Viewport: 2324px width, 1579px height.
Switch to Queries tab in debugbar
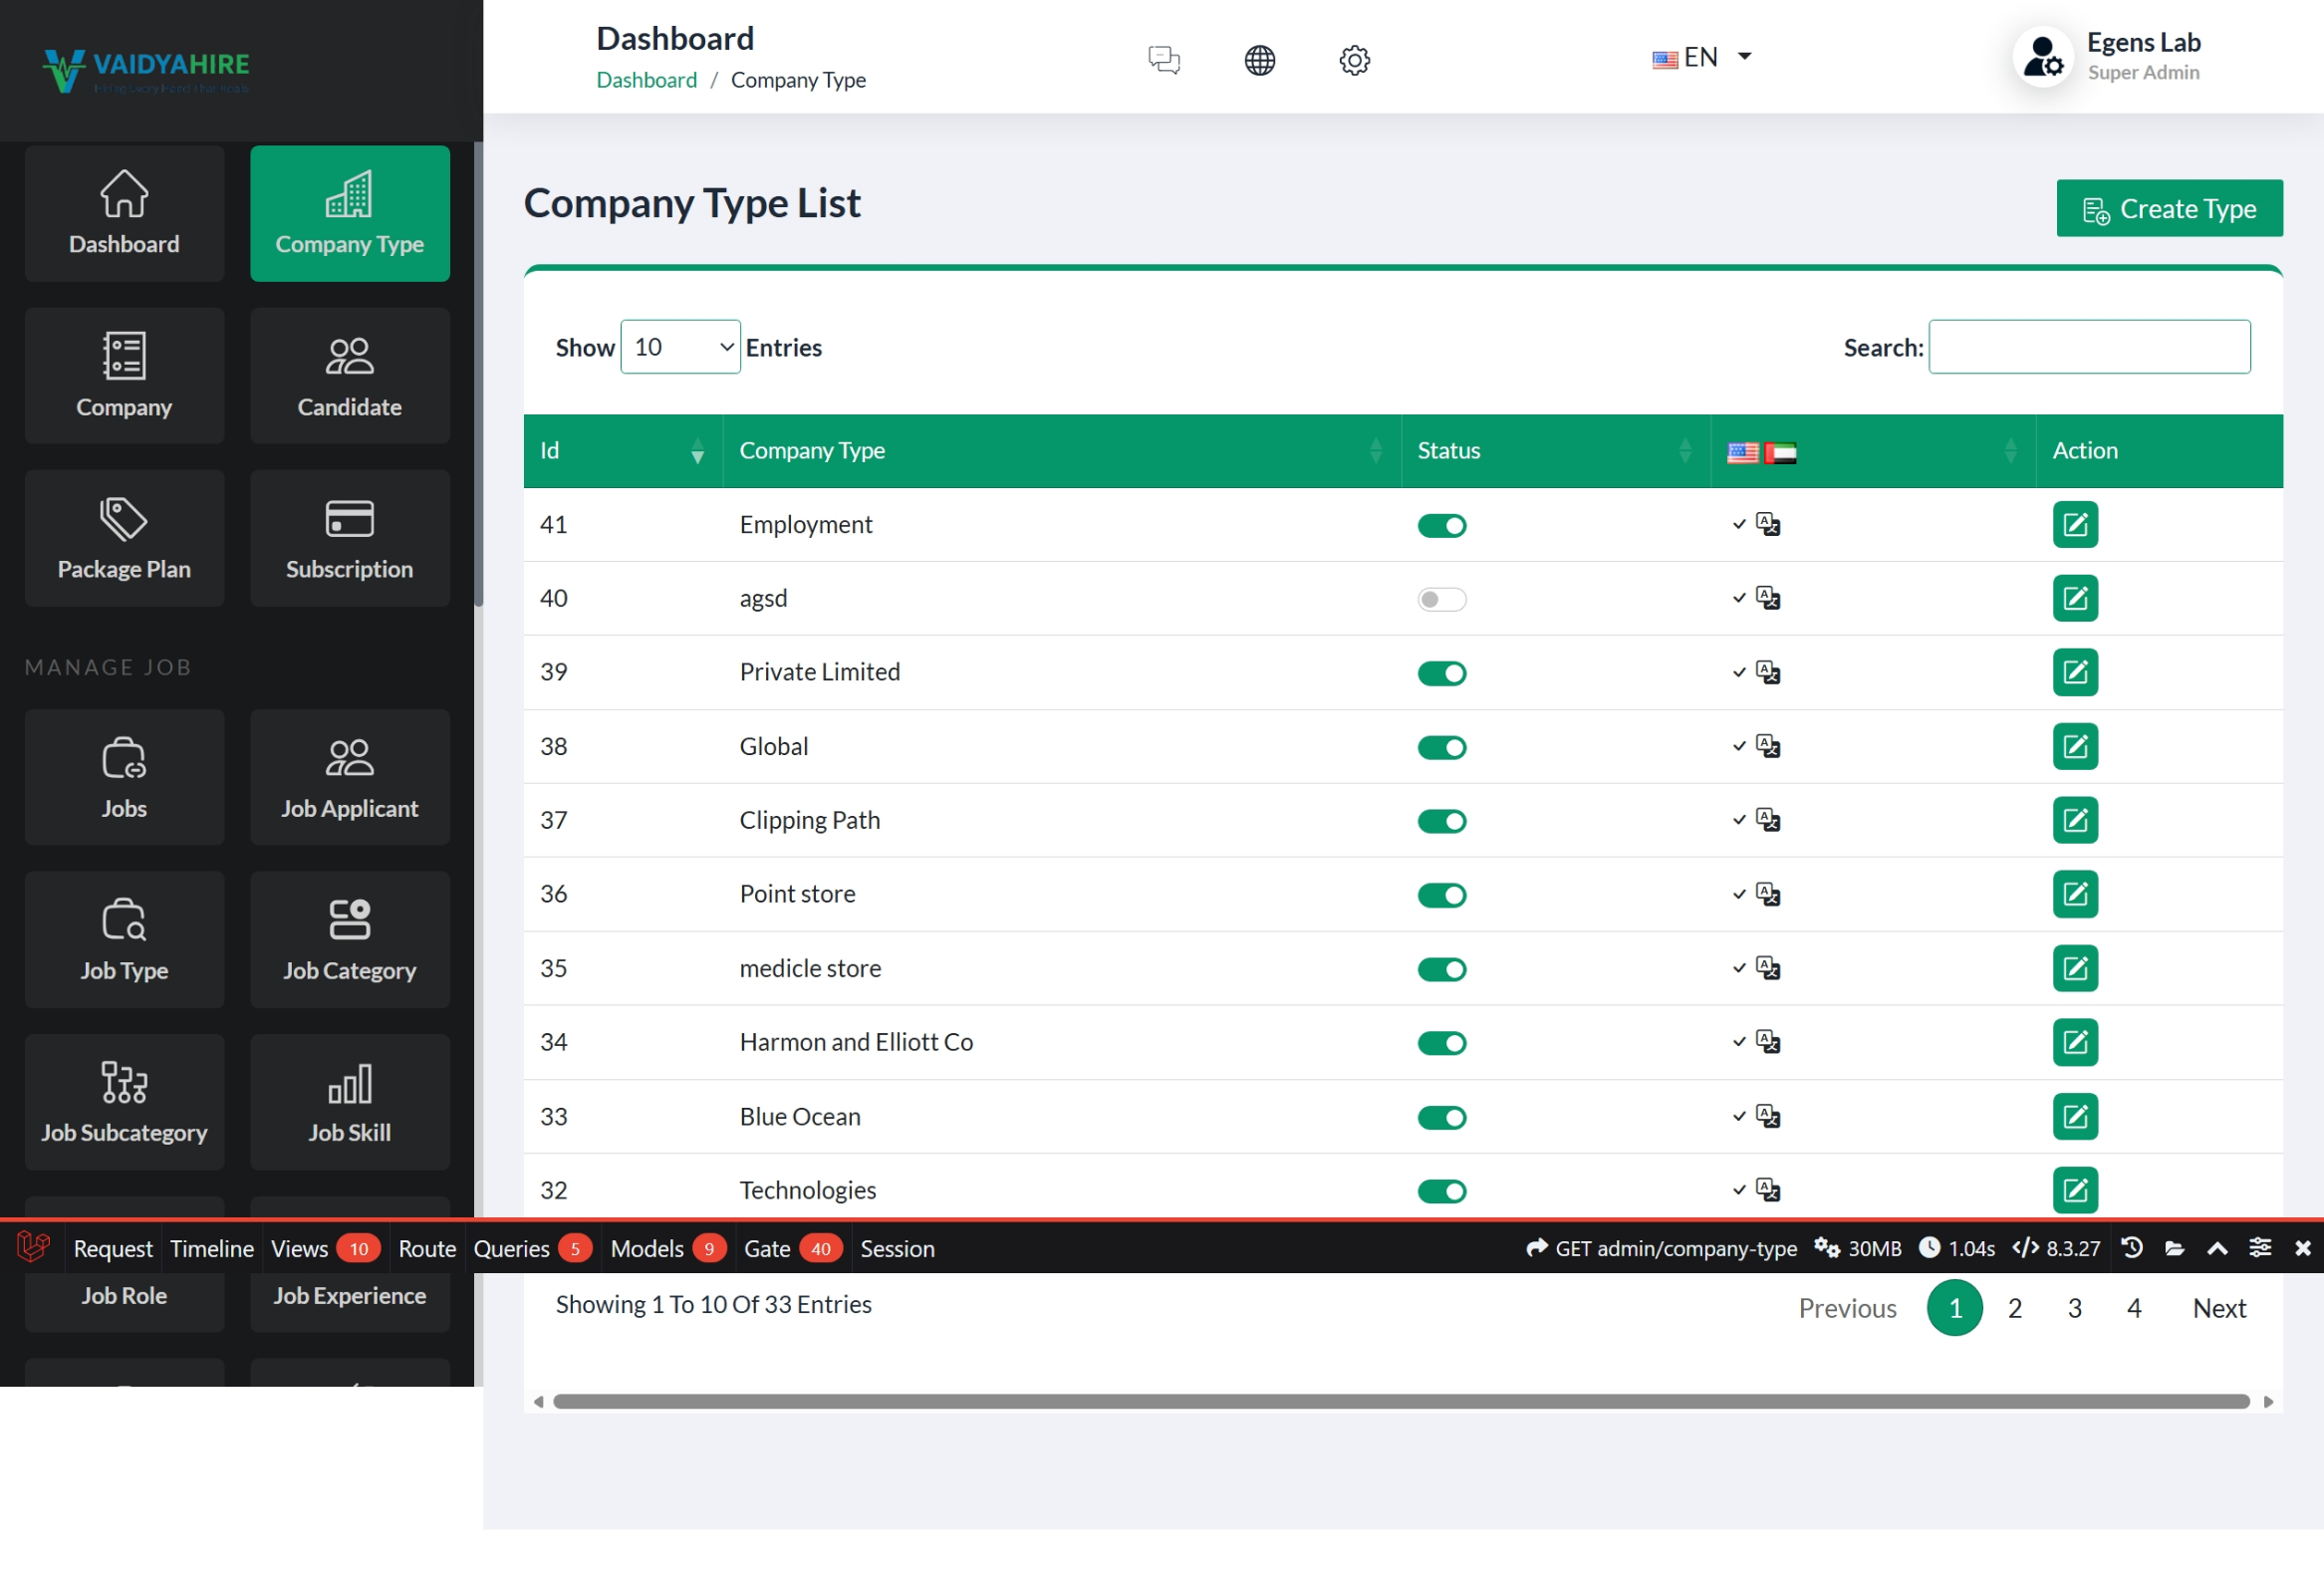(512, 1248)
